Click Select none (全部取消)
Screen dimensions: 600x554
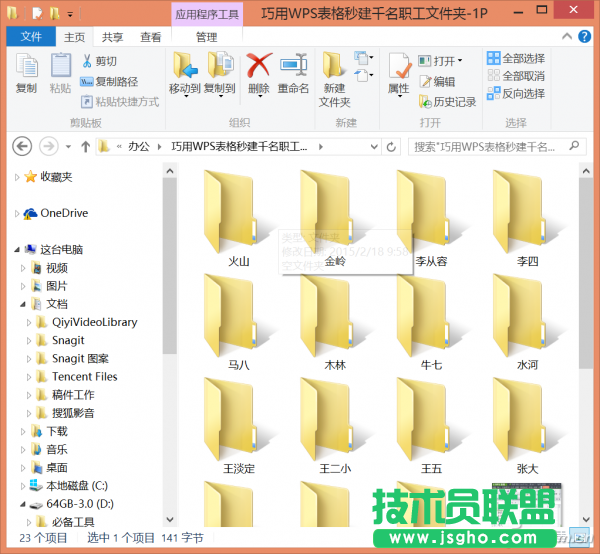pyautogui.click(x=516, y=76)
